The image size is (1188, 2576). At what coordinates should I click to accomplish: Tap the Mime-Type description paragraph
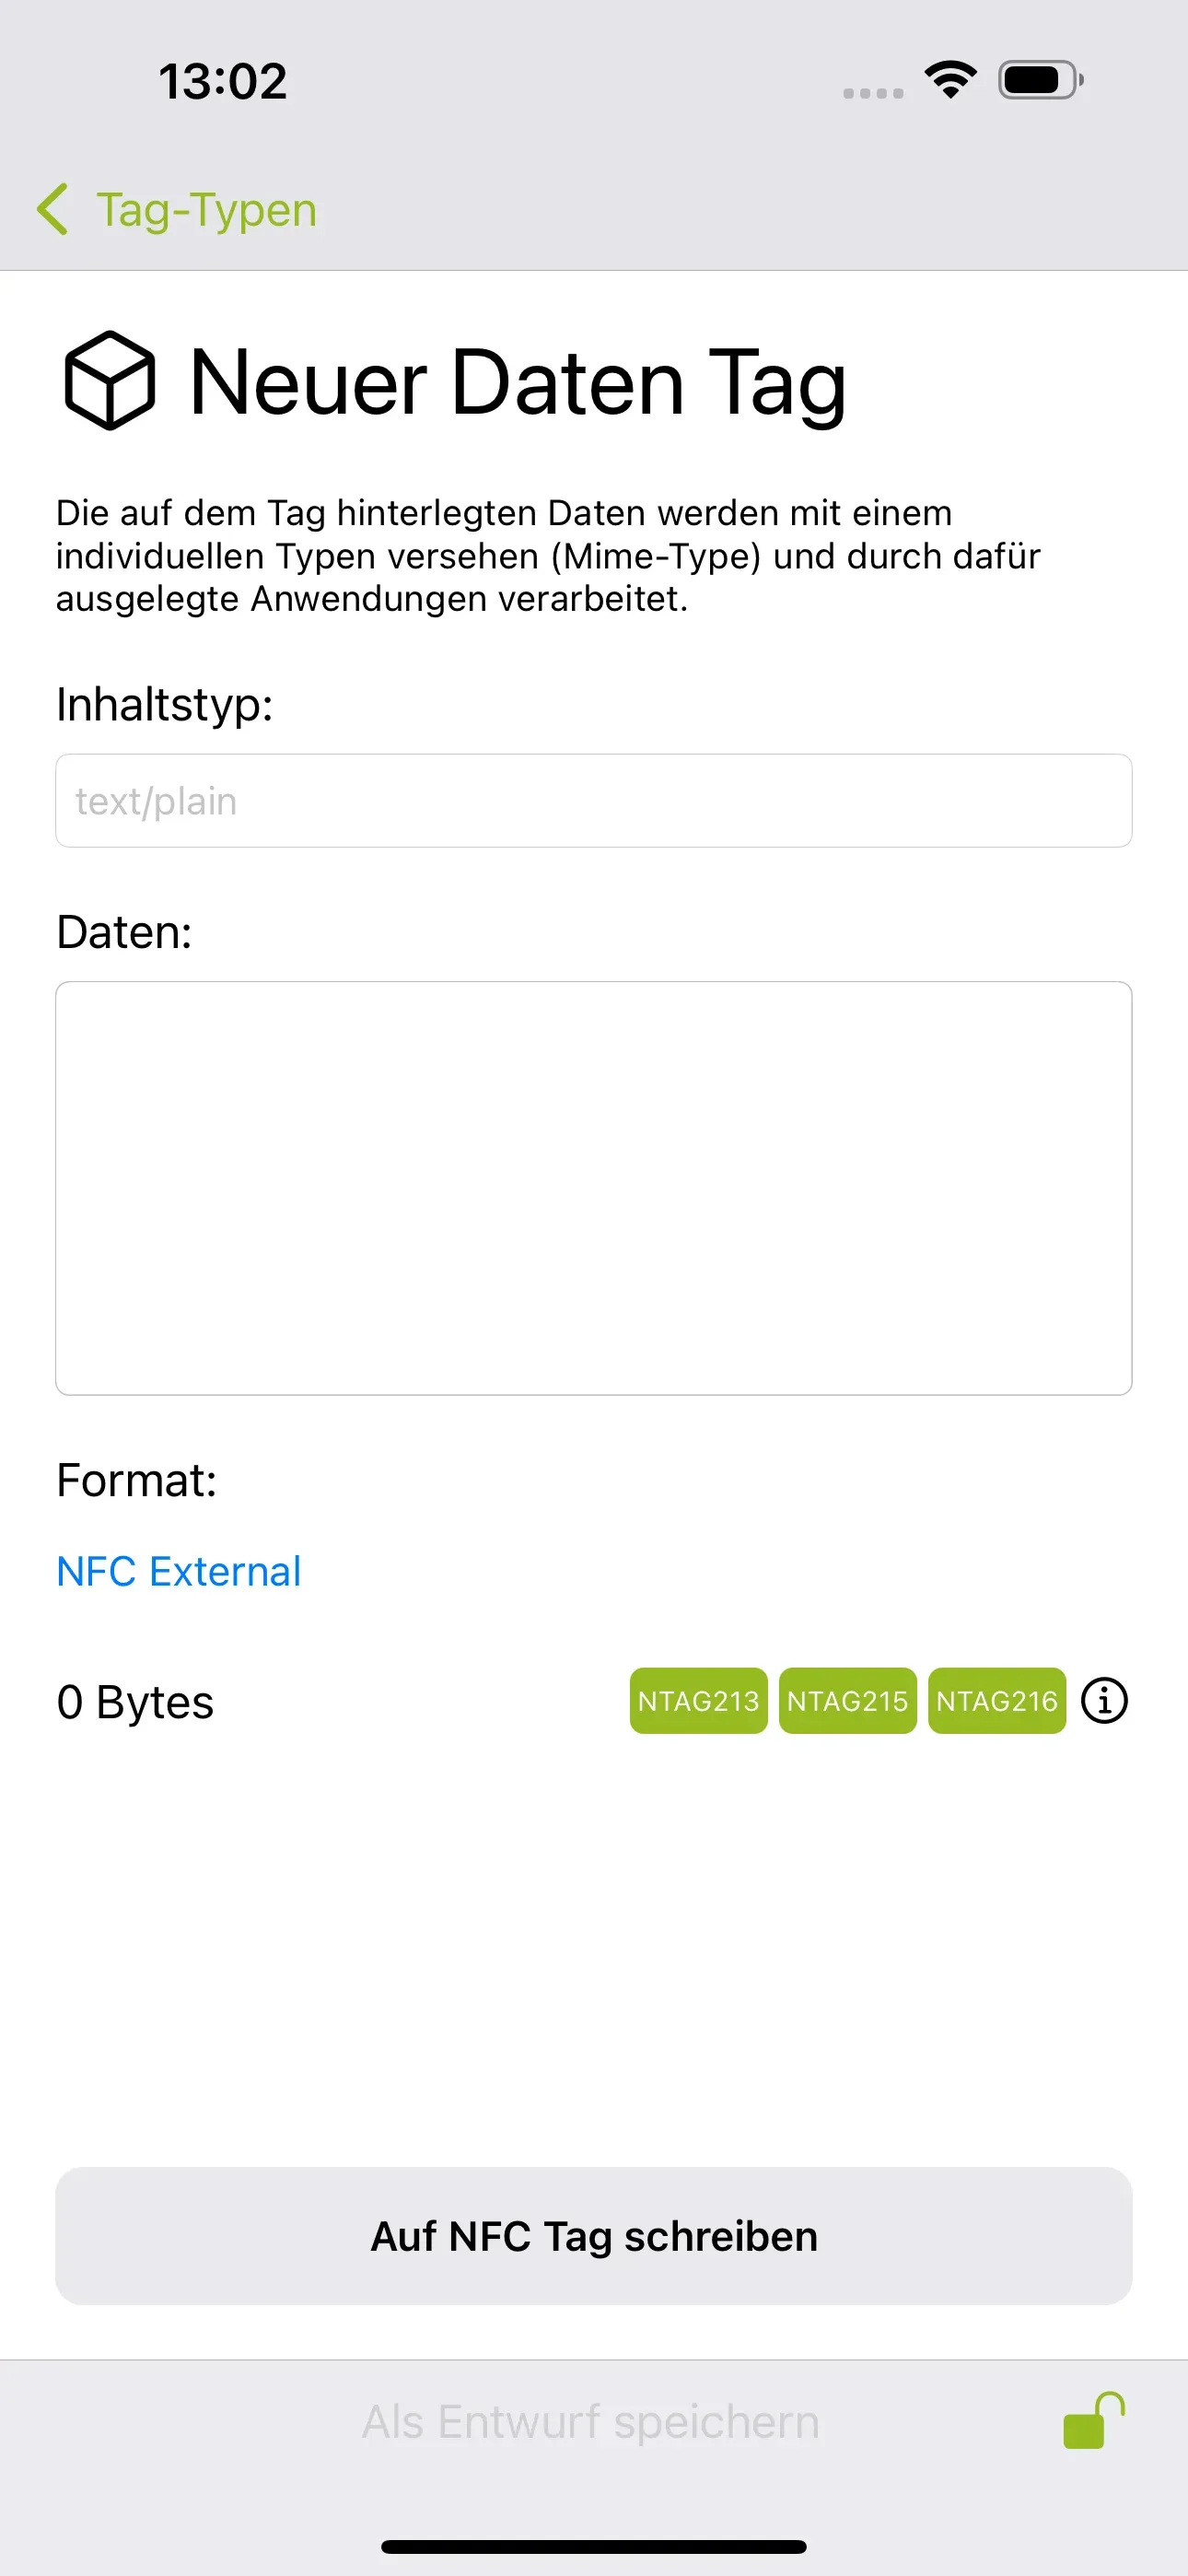coord(548,555)
